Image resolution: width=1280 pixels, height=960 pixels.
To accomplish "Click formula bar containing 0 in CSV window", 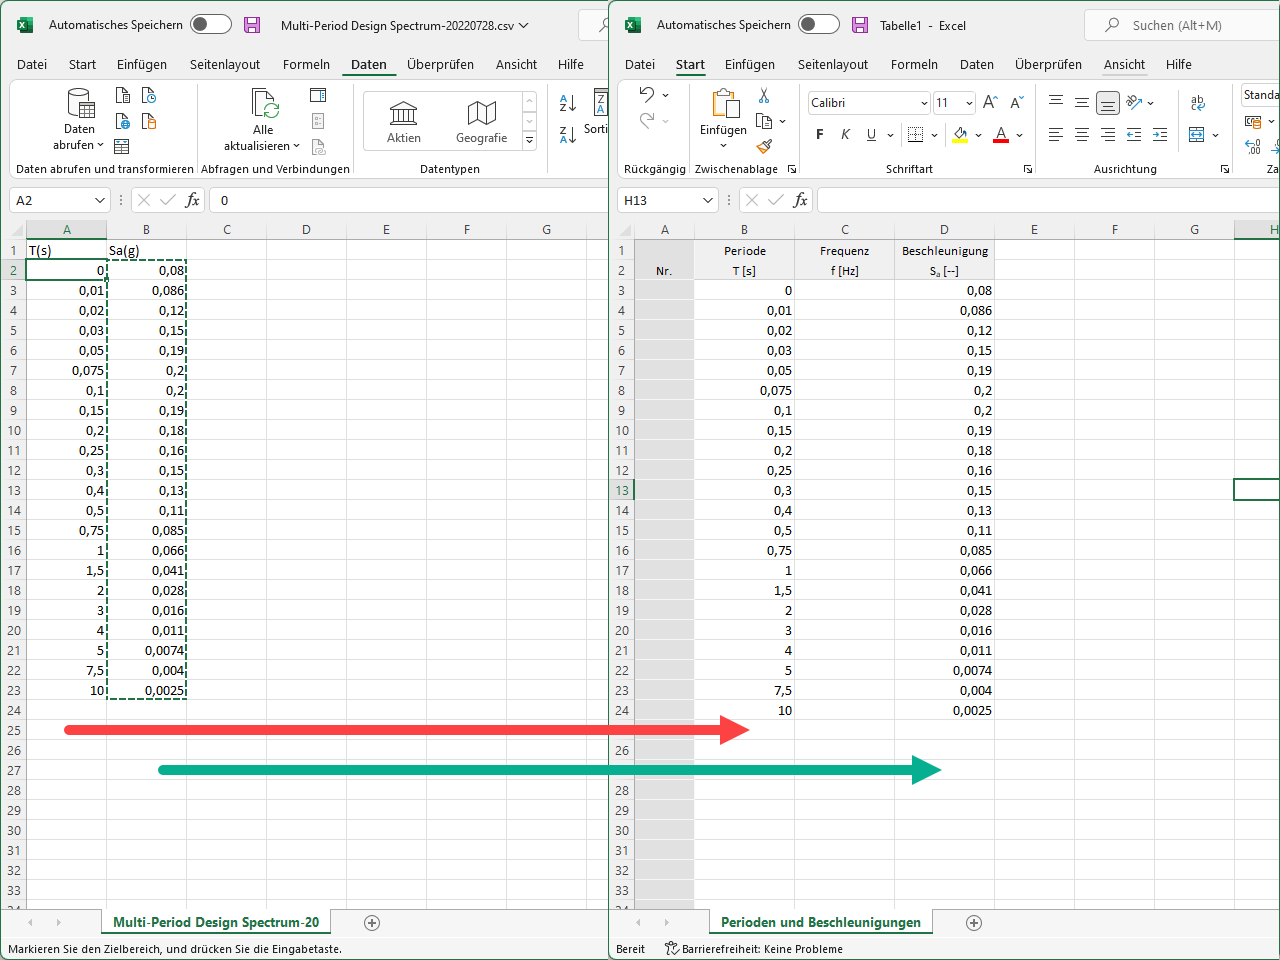I will coord(408,201).
